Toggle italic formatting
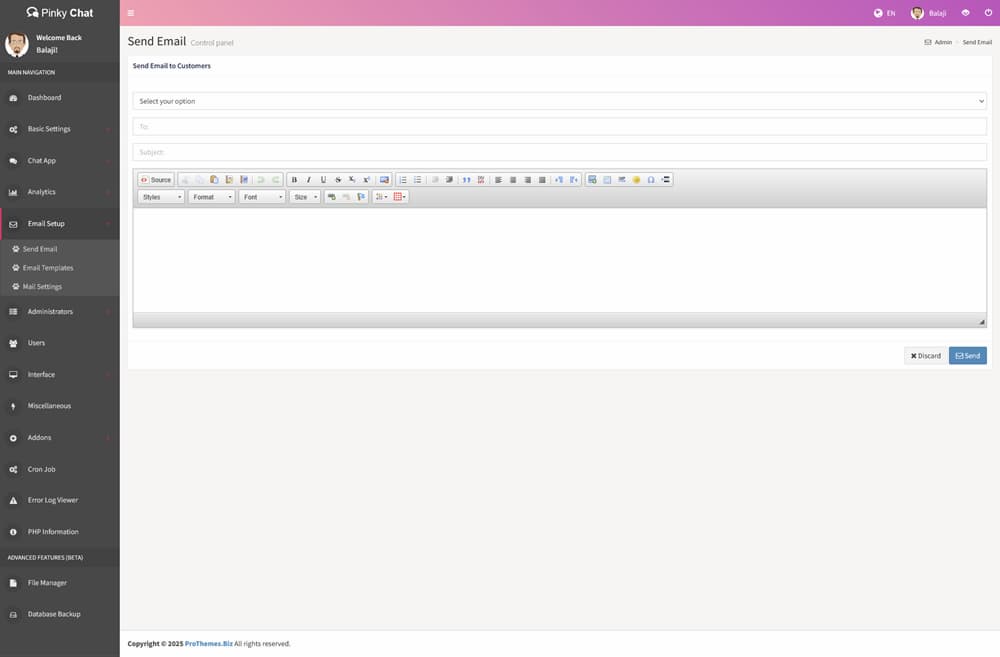1000x657 pixels. coord(309,180)
